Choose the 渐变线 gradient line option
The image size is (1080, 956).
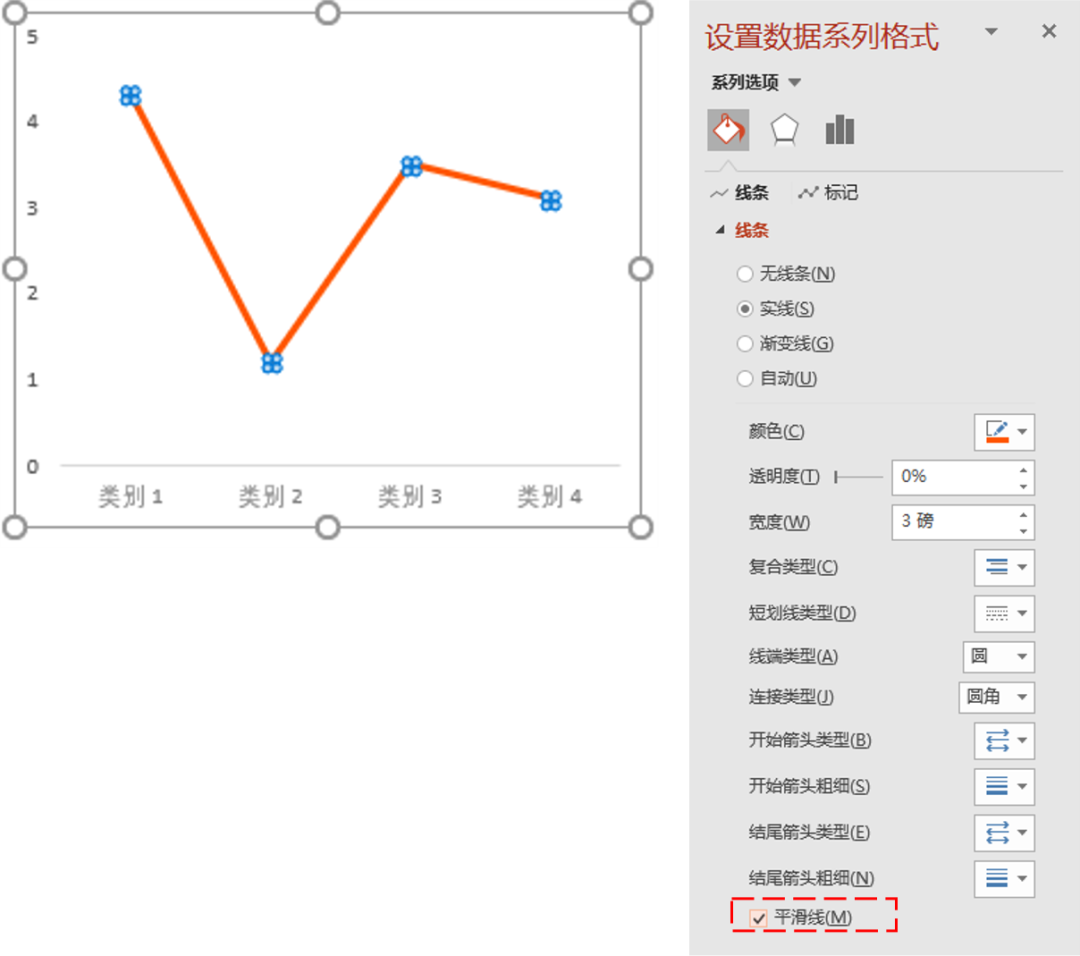click(745, 343)
